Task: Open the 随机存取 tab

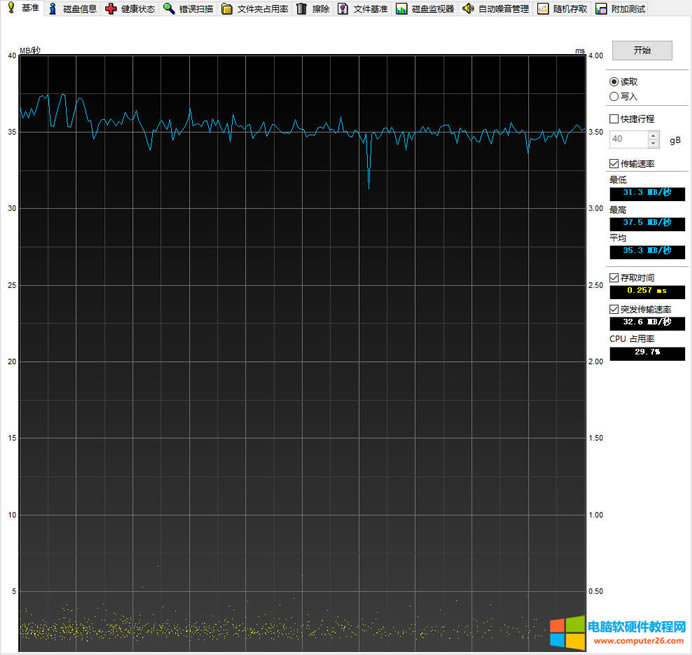Action: pos(562,9)
